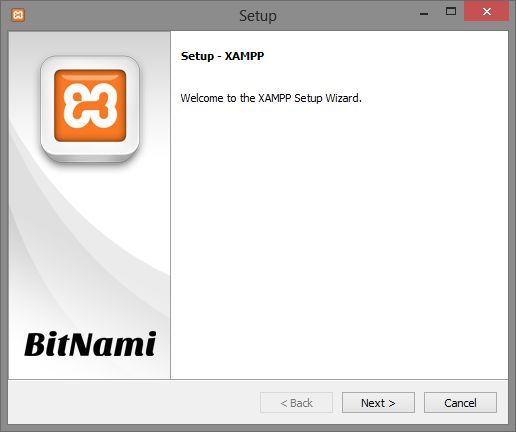Click the large XAMPP logo
Viewport: 516px width, 432px height.
pos(90,109)
